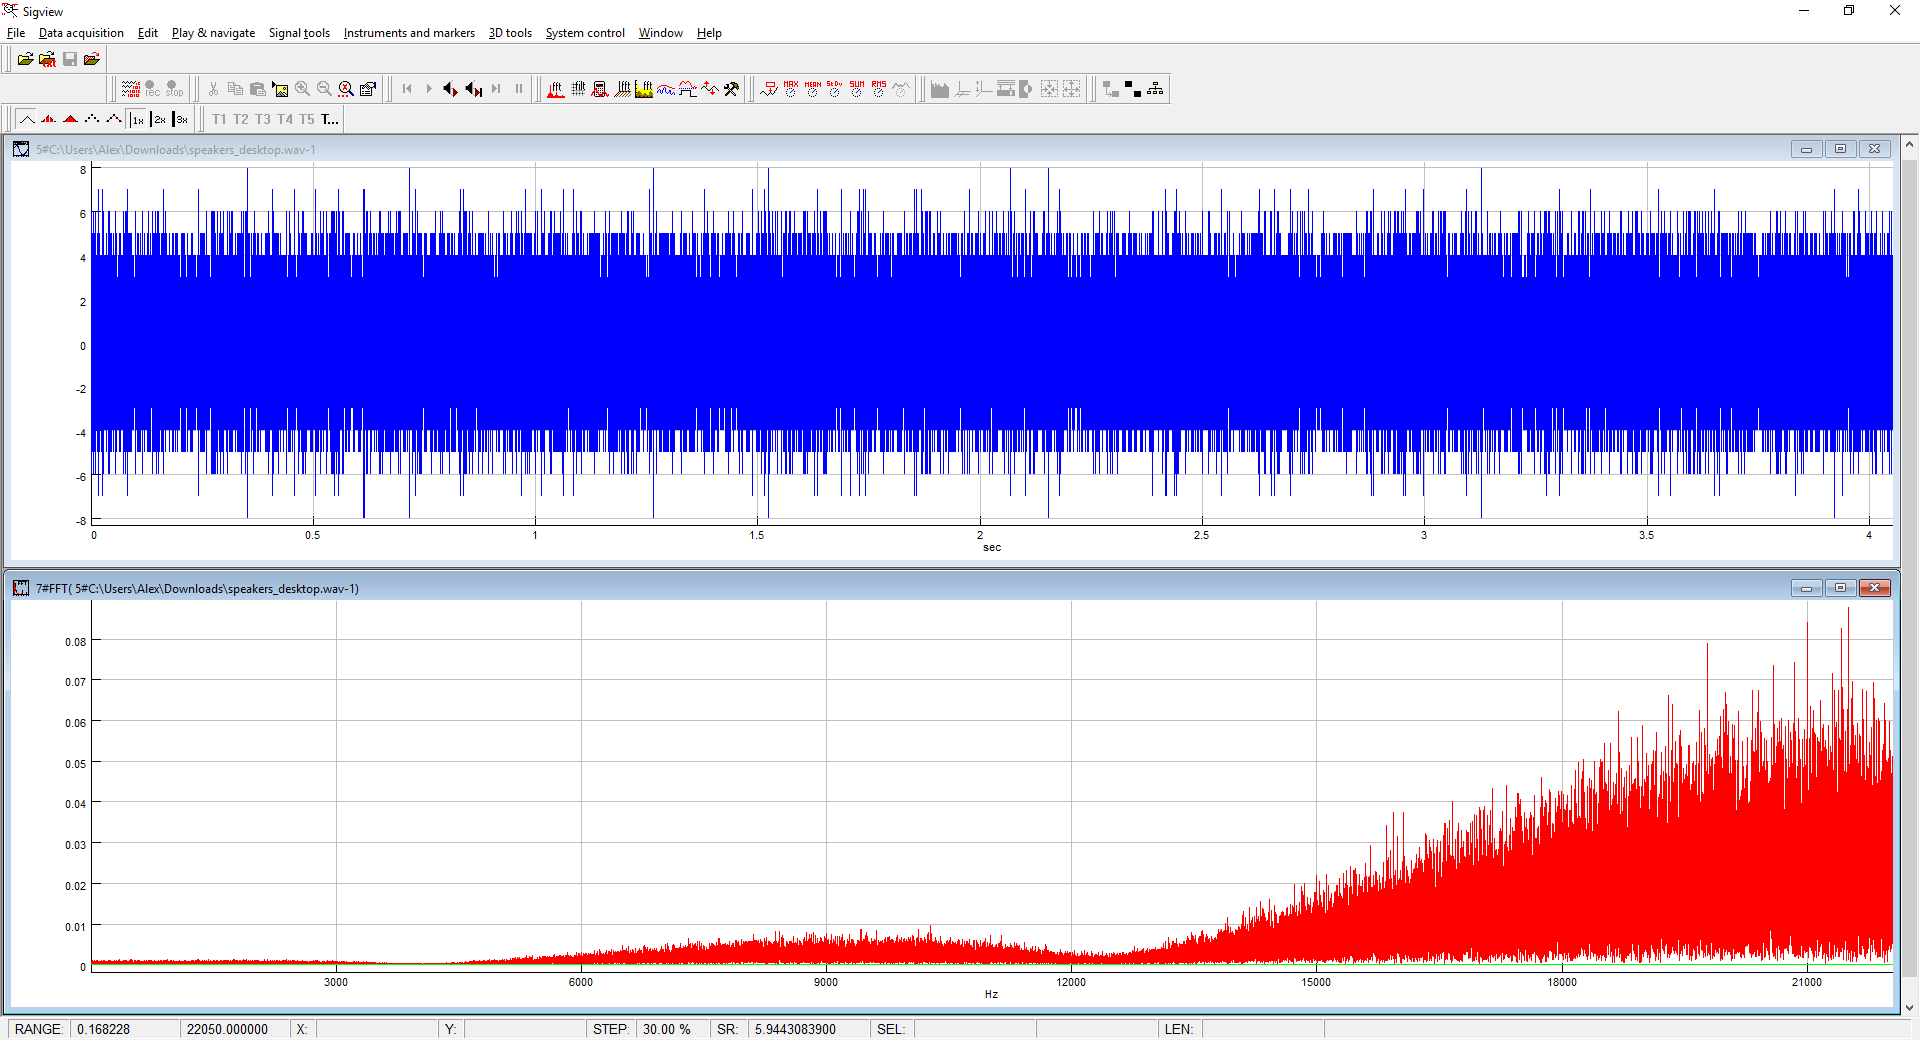1920x1040 pixels.
Task: Click the RMS instrument dial icon
Action: tap(878, 89)
